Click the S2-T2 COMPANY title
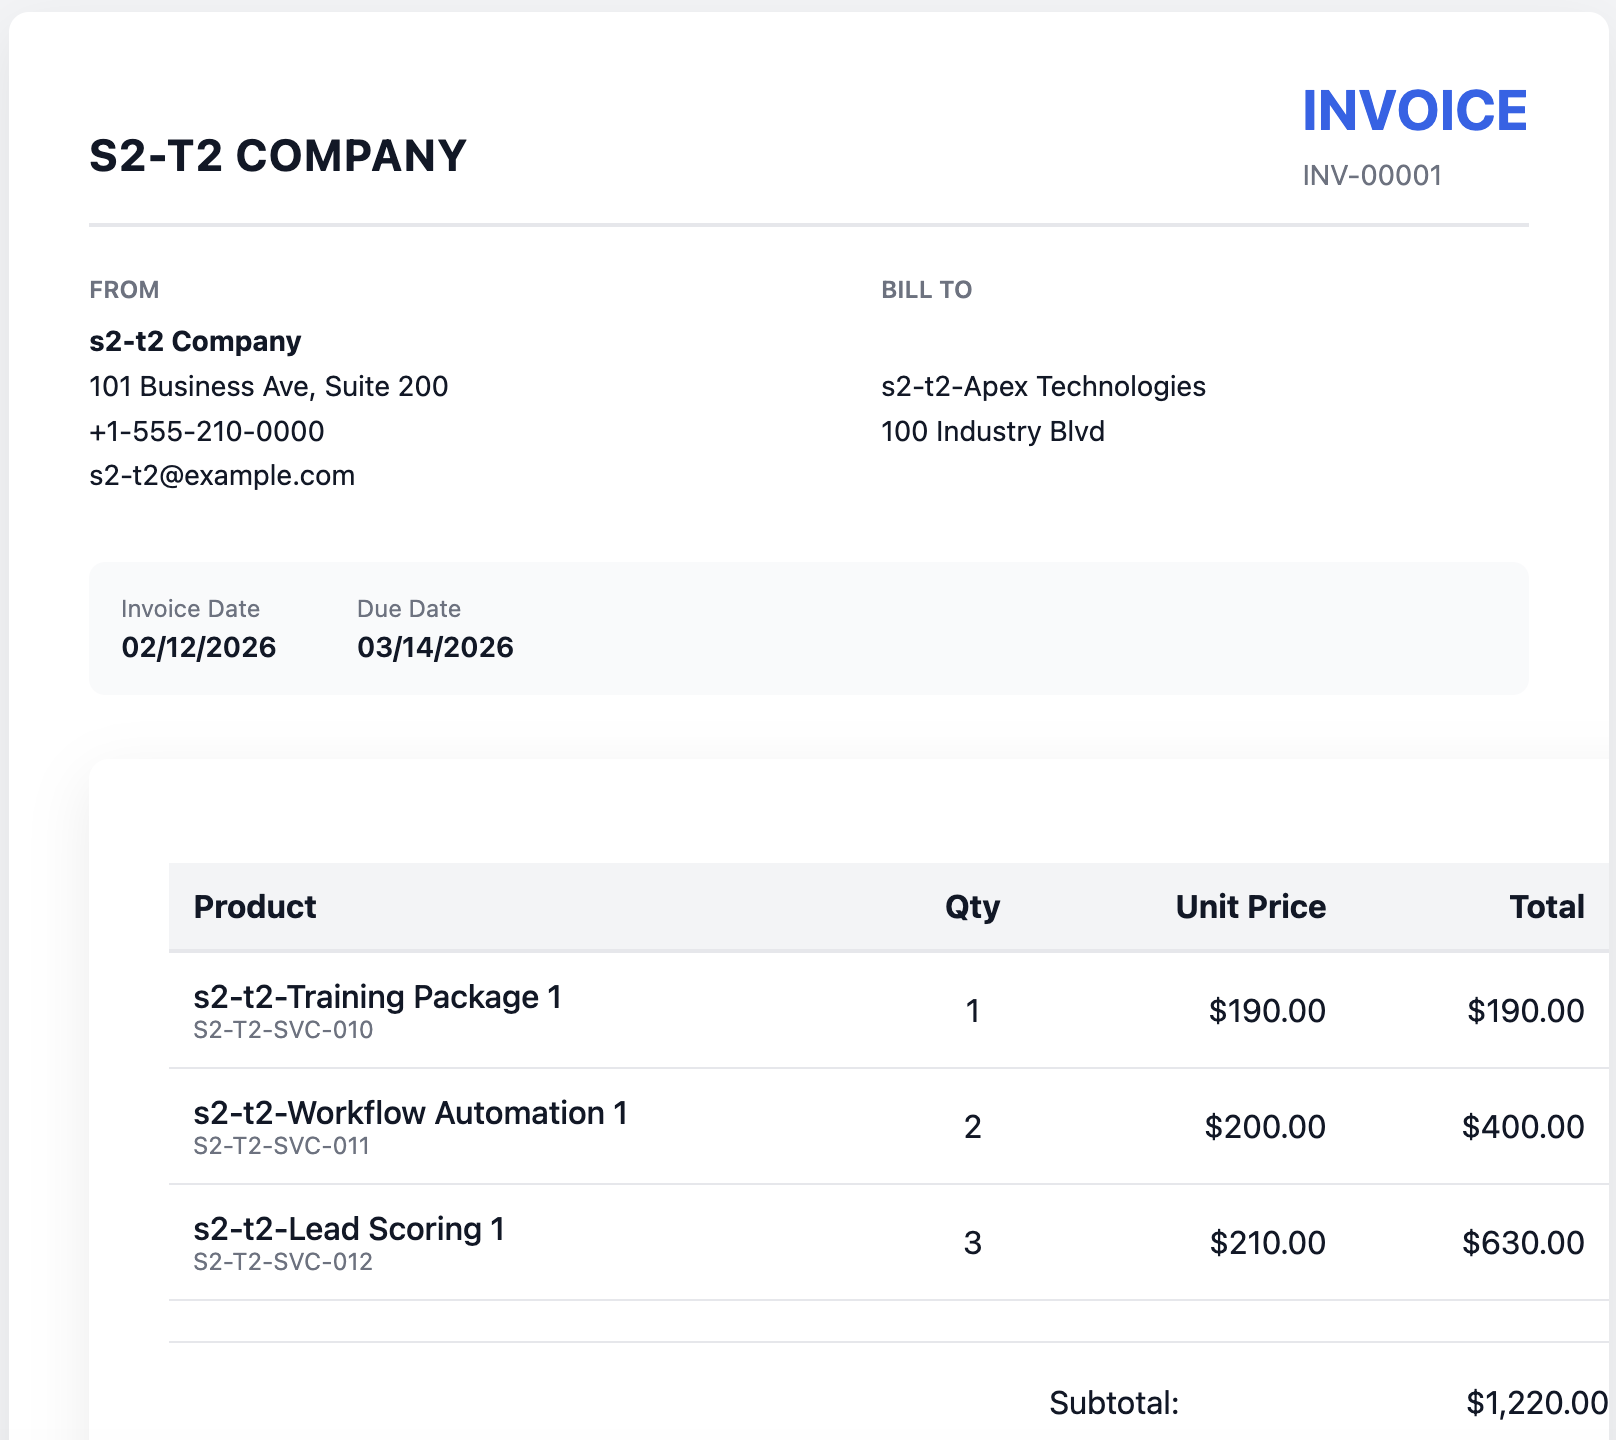The width and height of the screenshot is (1616, 1440). (278, 156)
